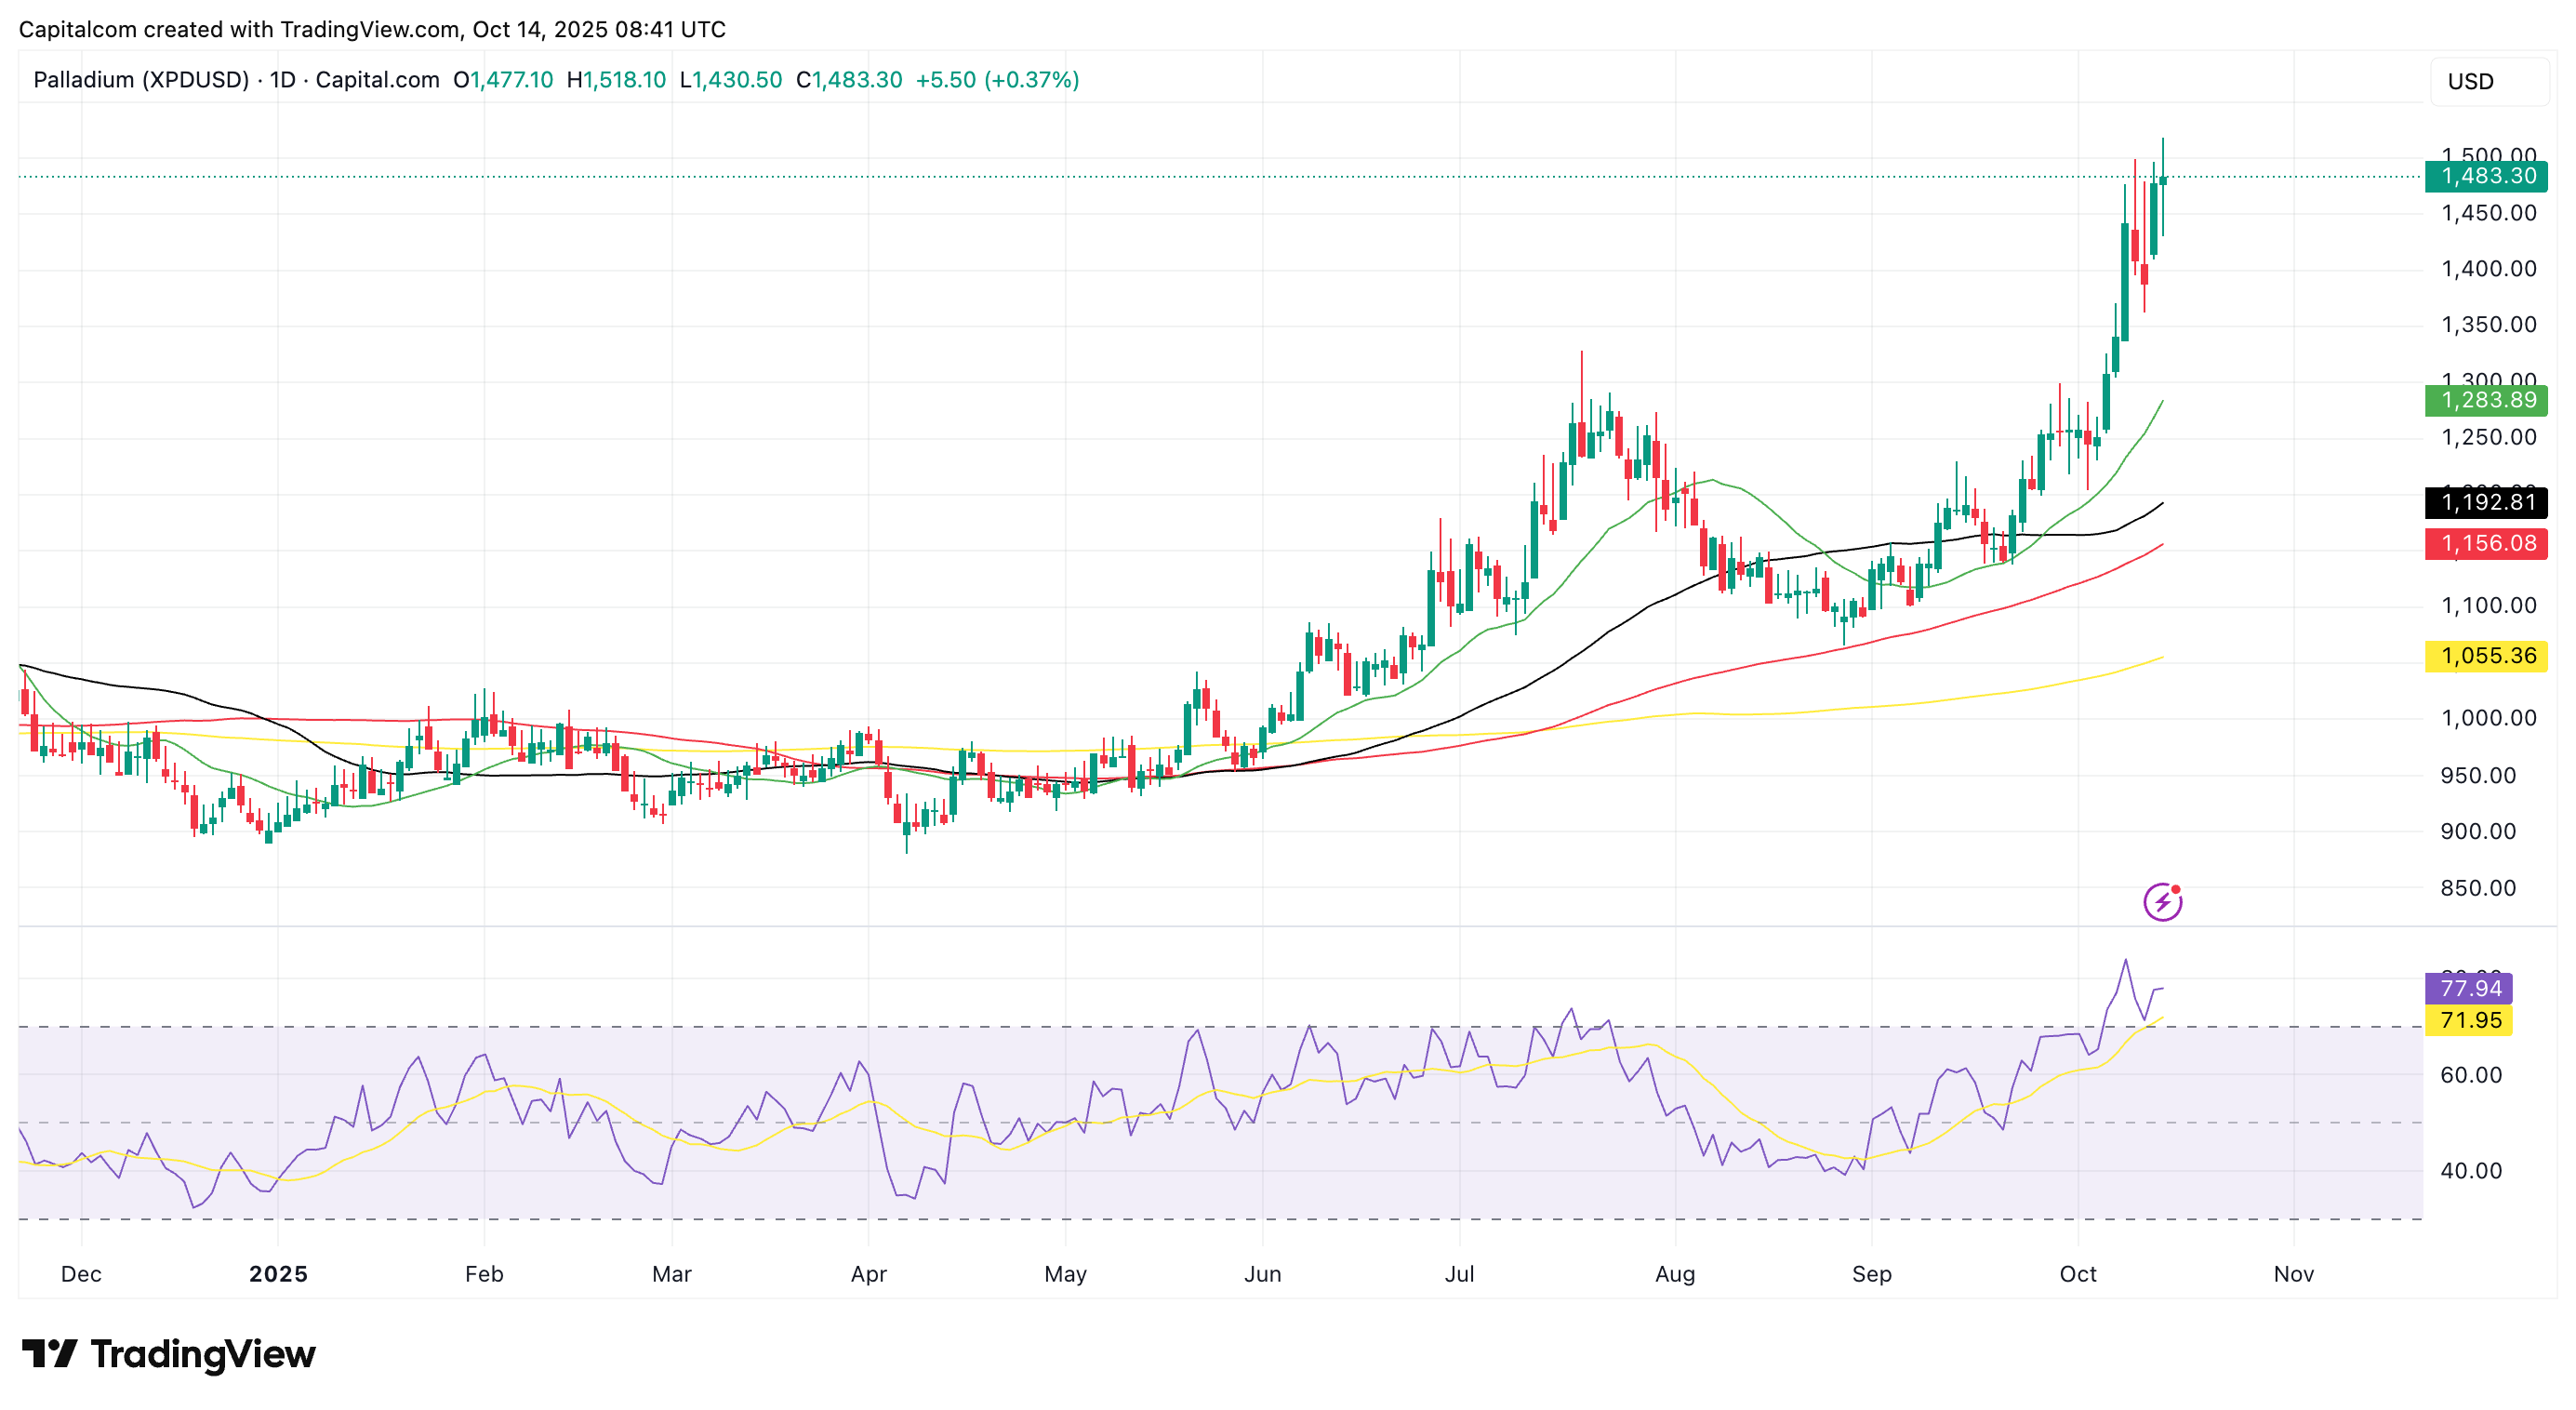Click the Jul label on time axis
This screenshot has width=2576, height=1410.
(1459, 1273)
